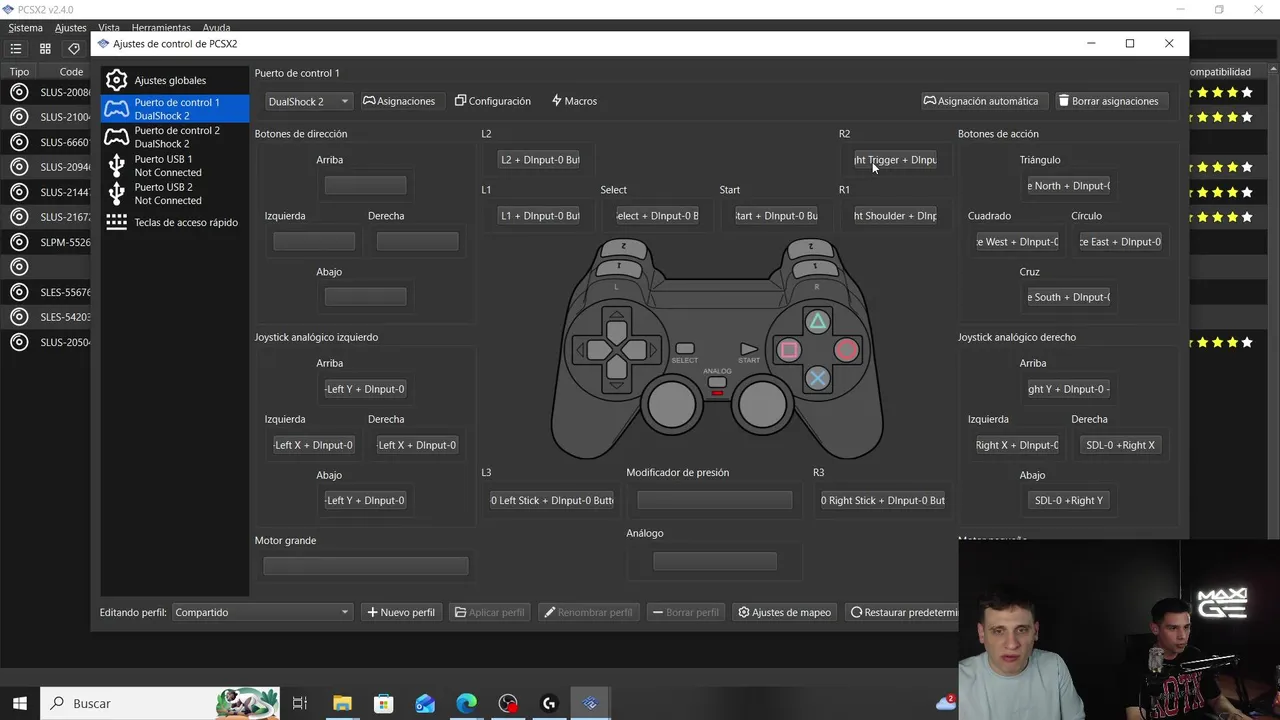Open the DualShock 2 controller type dropdown
The width and height of the screenshot is (1280, 720).
click(x=308, y=101)
